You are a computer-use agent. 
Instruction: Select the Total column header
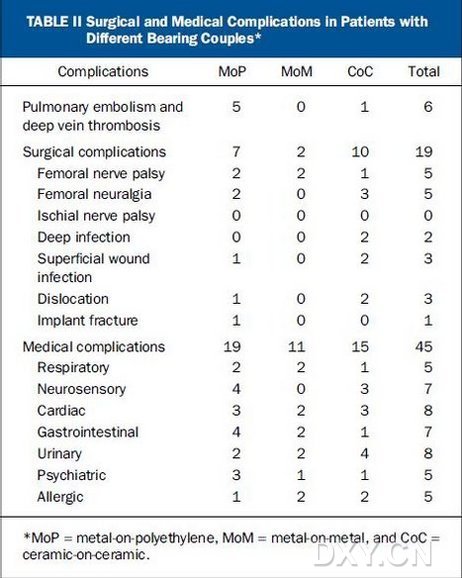click(424, 72)
